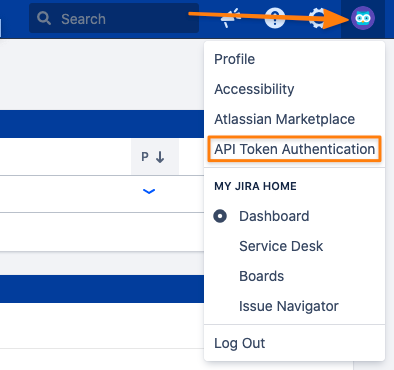
Task: Set Issue Navigator as Jira home
Action: coord(289,306)
